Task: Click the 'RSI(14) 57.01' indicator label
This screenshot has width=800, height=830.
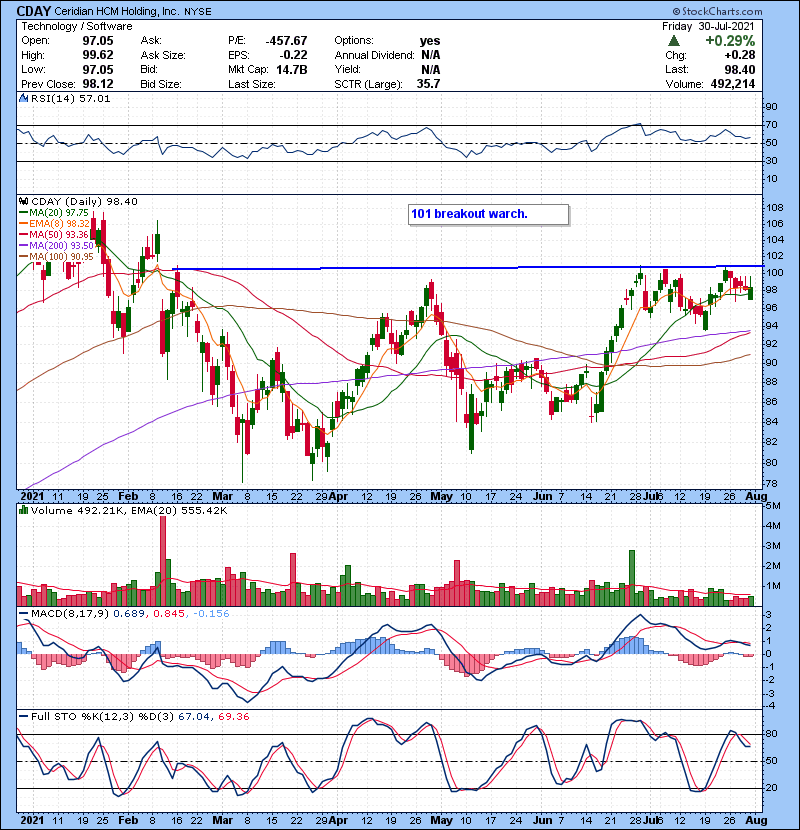Action: [71, 98]
